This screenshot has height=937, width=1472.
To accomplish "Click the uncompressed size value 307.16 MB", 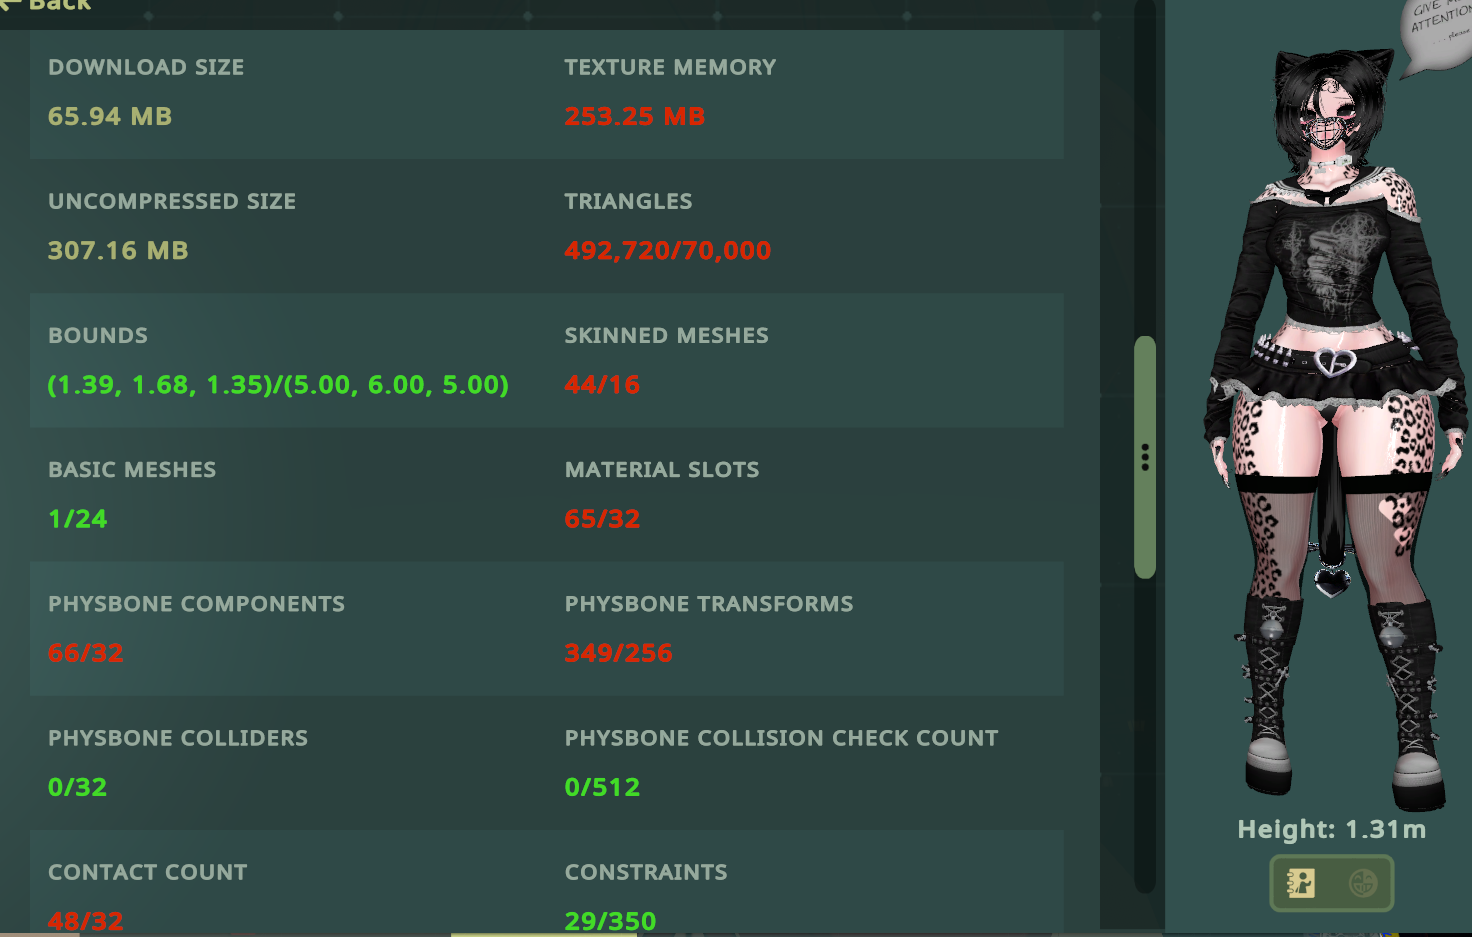I will (x=118, y=251).
